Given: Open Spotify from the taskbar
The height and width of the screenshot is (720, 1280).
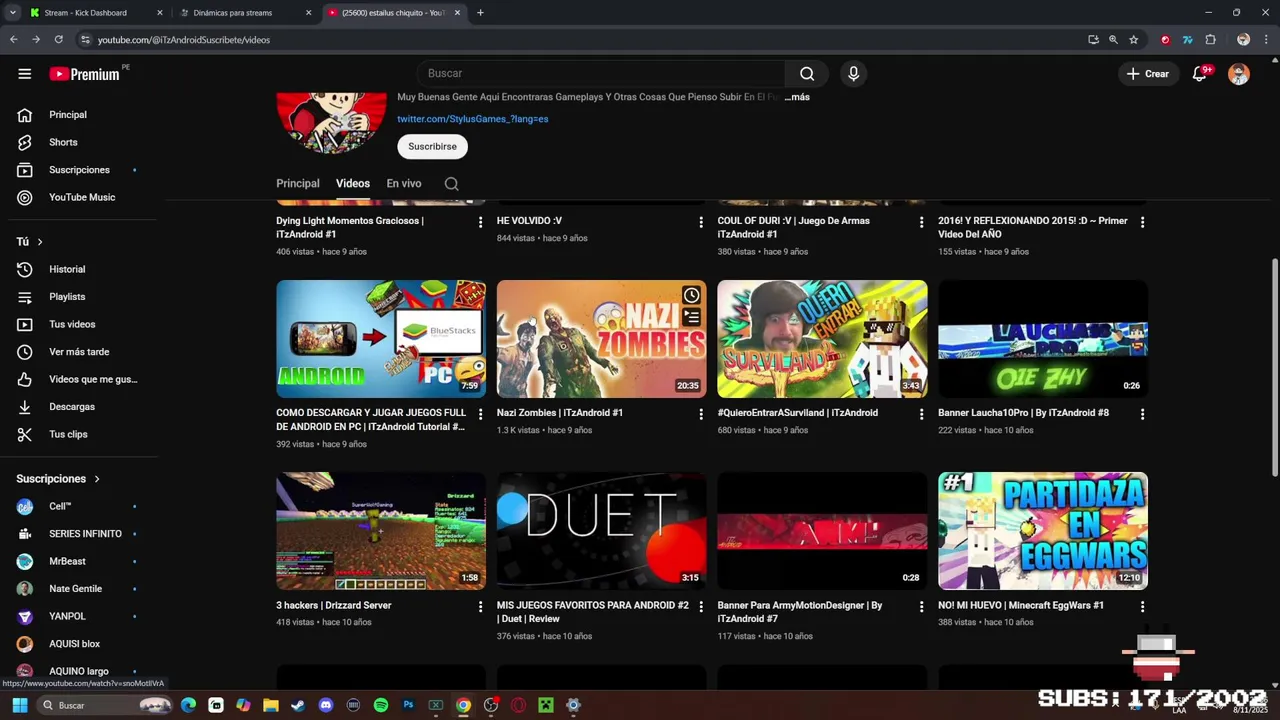Looking at the screenshot, I should [381, 705].
